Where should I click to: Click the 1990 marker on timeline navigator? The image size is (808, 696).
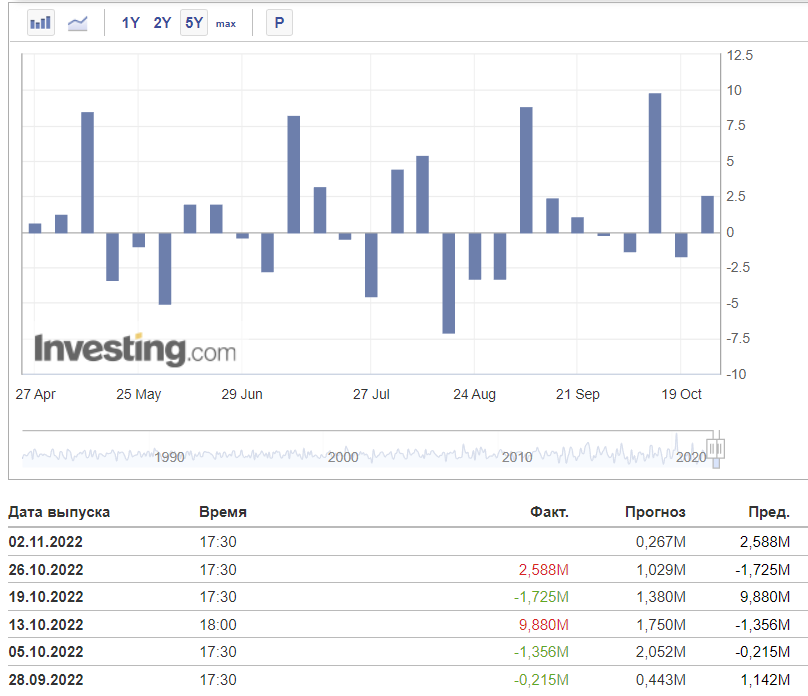click(170, 457)
